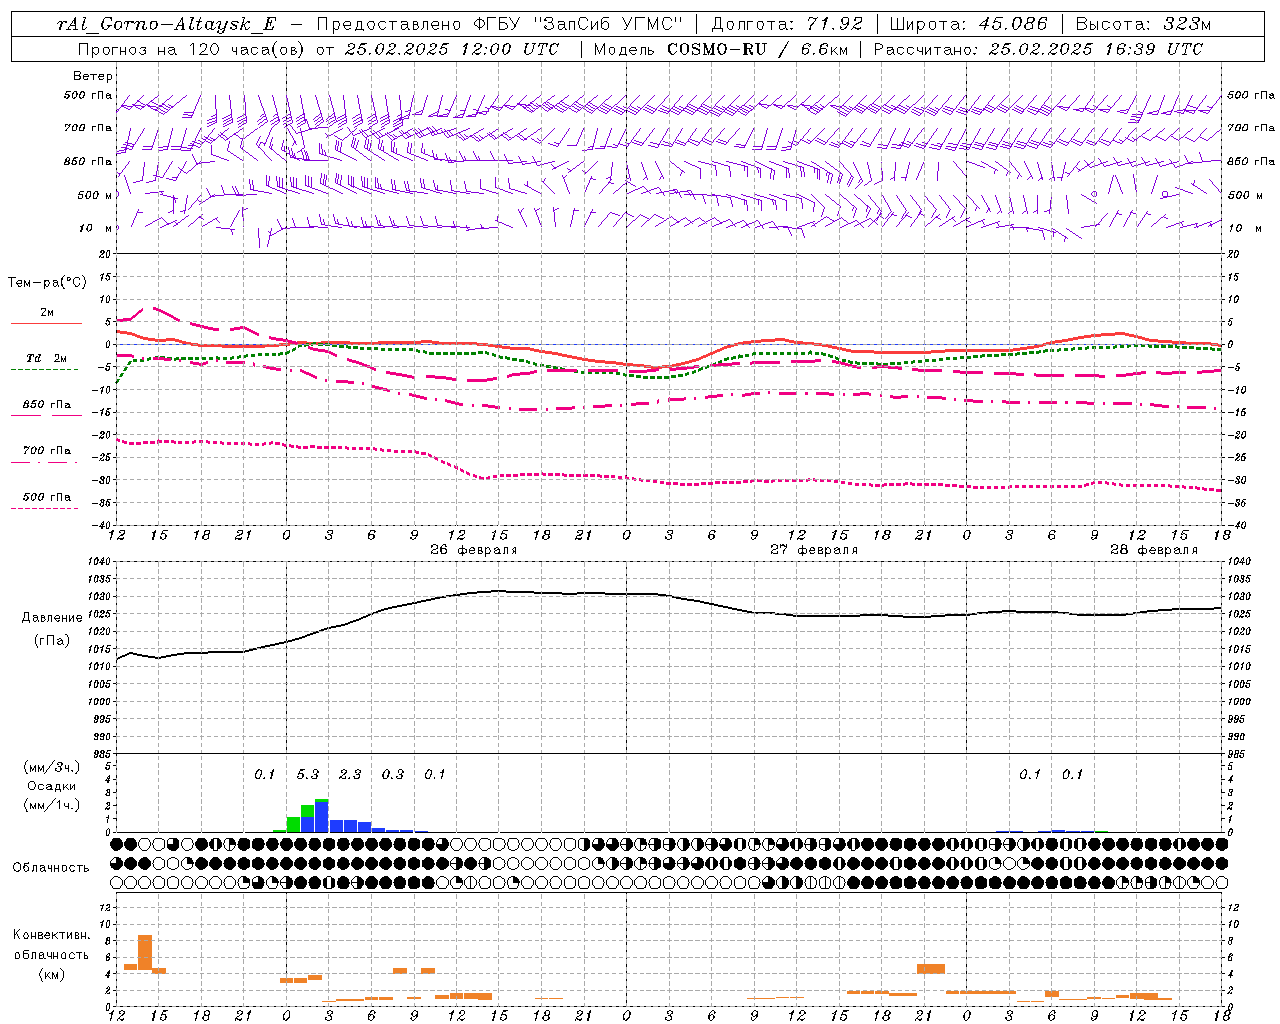Click the Облачность cloudiness label

pyautogui.click(x=51, y=867)
